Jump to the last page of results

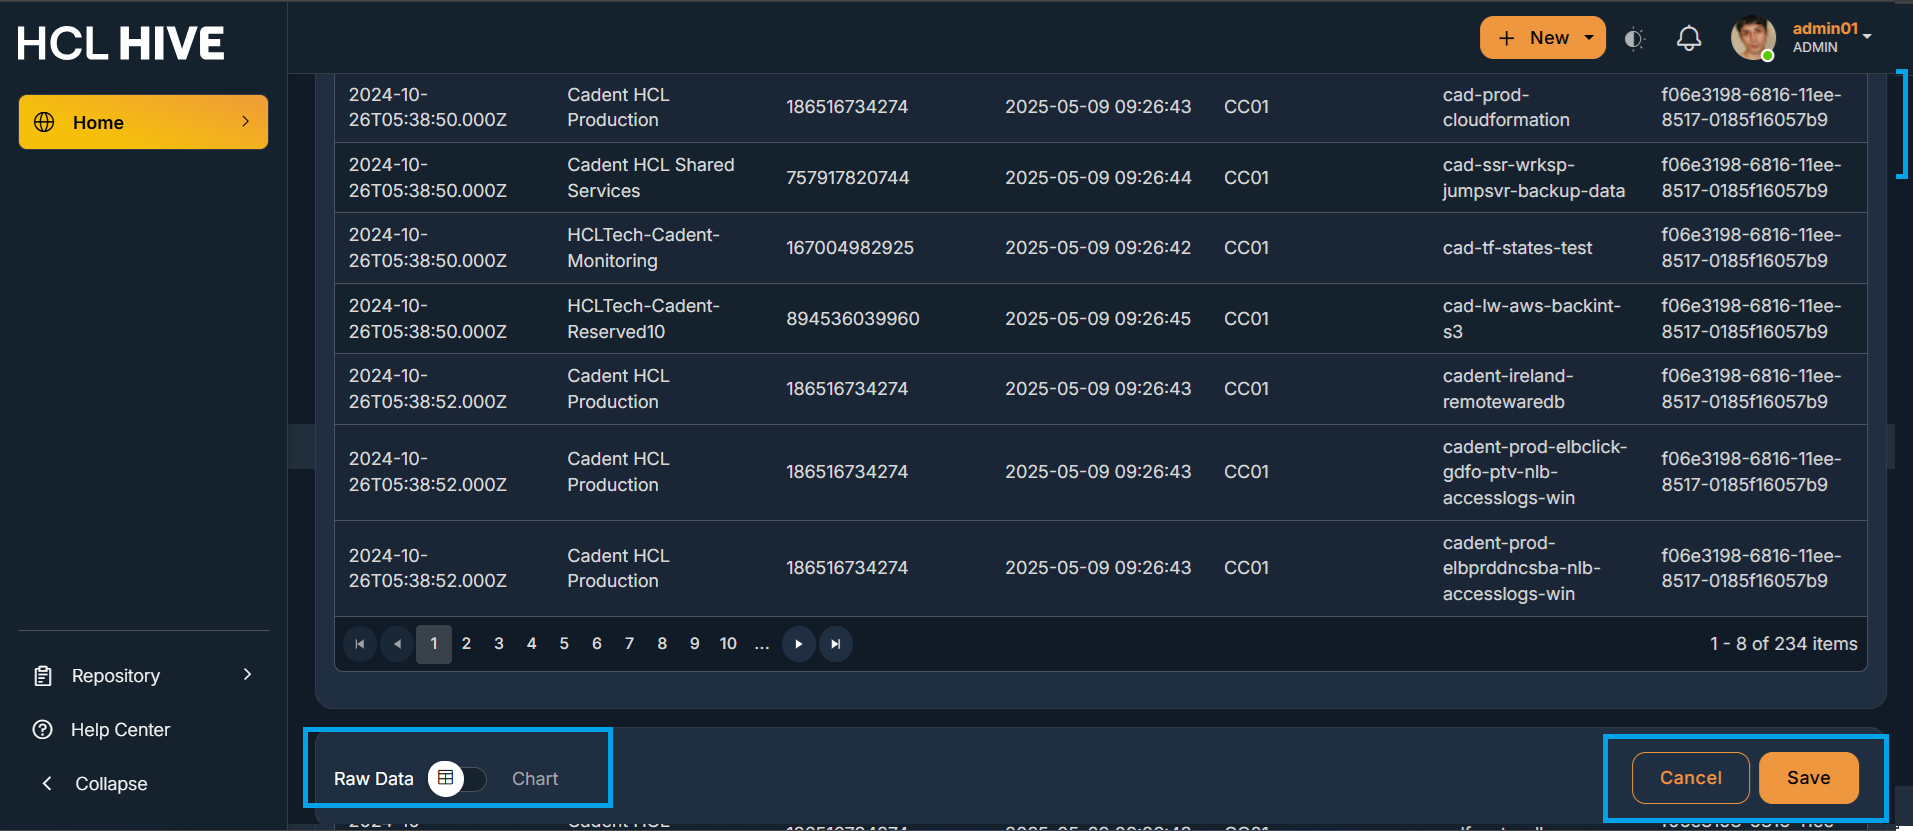835,644
